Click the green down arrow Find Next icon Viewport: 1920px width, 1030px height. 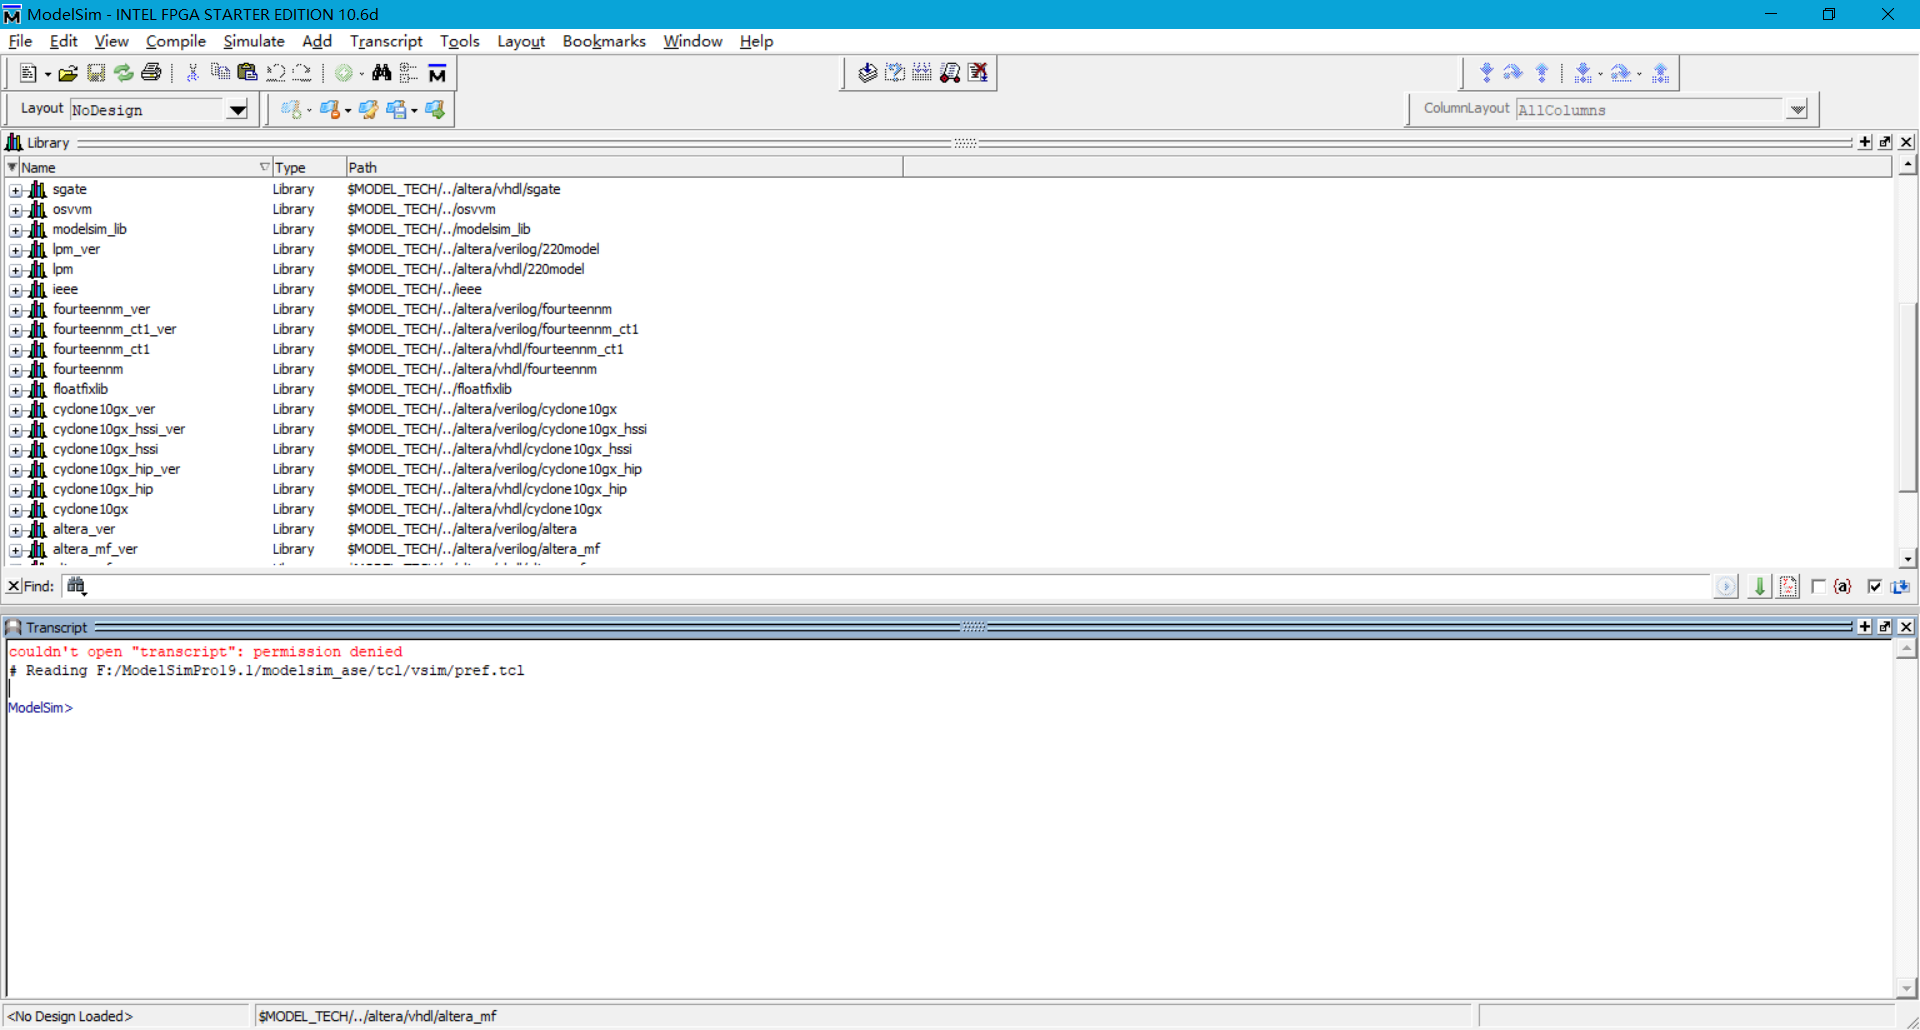tap(1760, 587)
